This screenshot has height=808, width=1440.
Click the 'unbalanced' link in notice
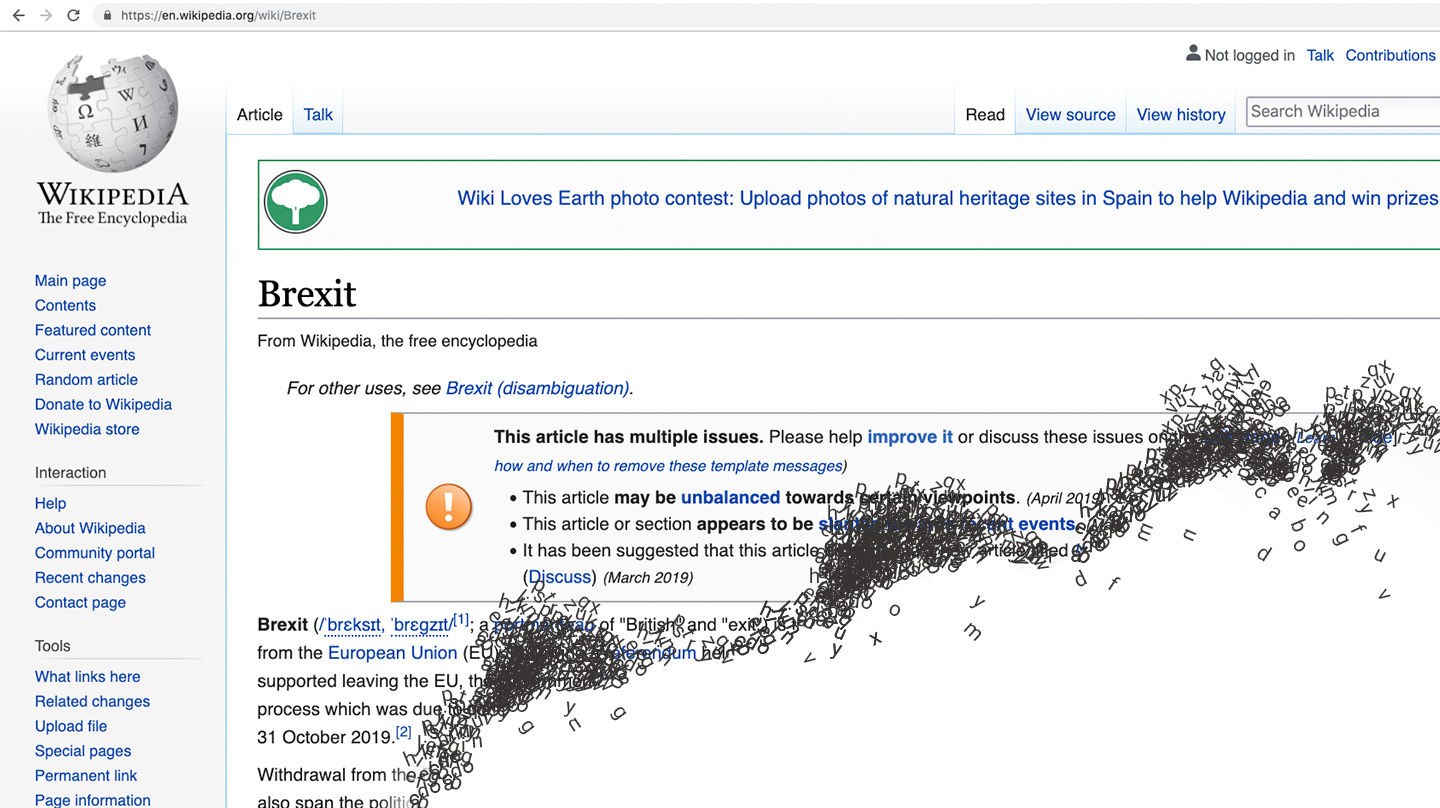coord(730,497)
